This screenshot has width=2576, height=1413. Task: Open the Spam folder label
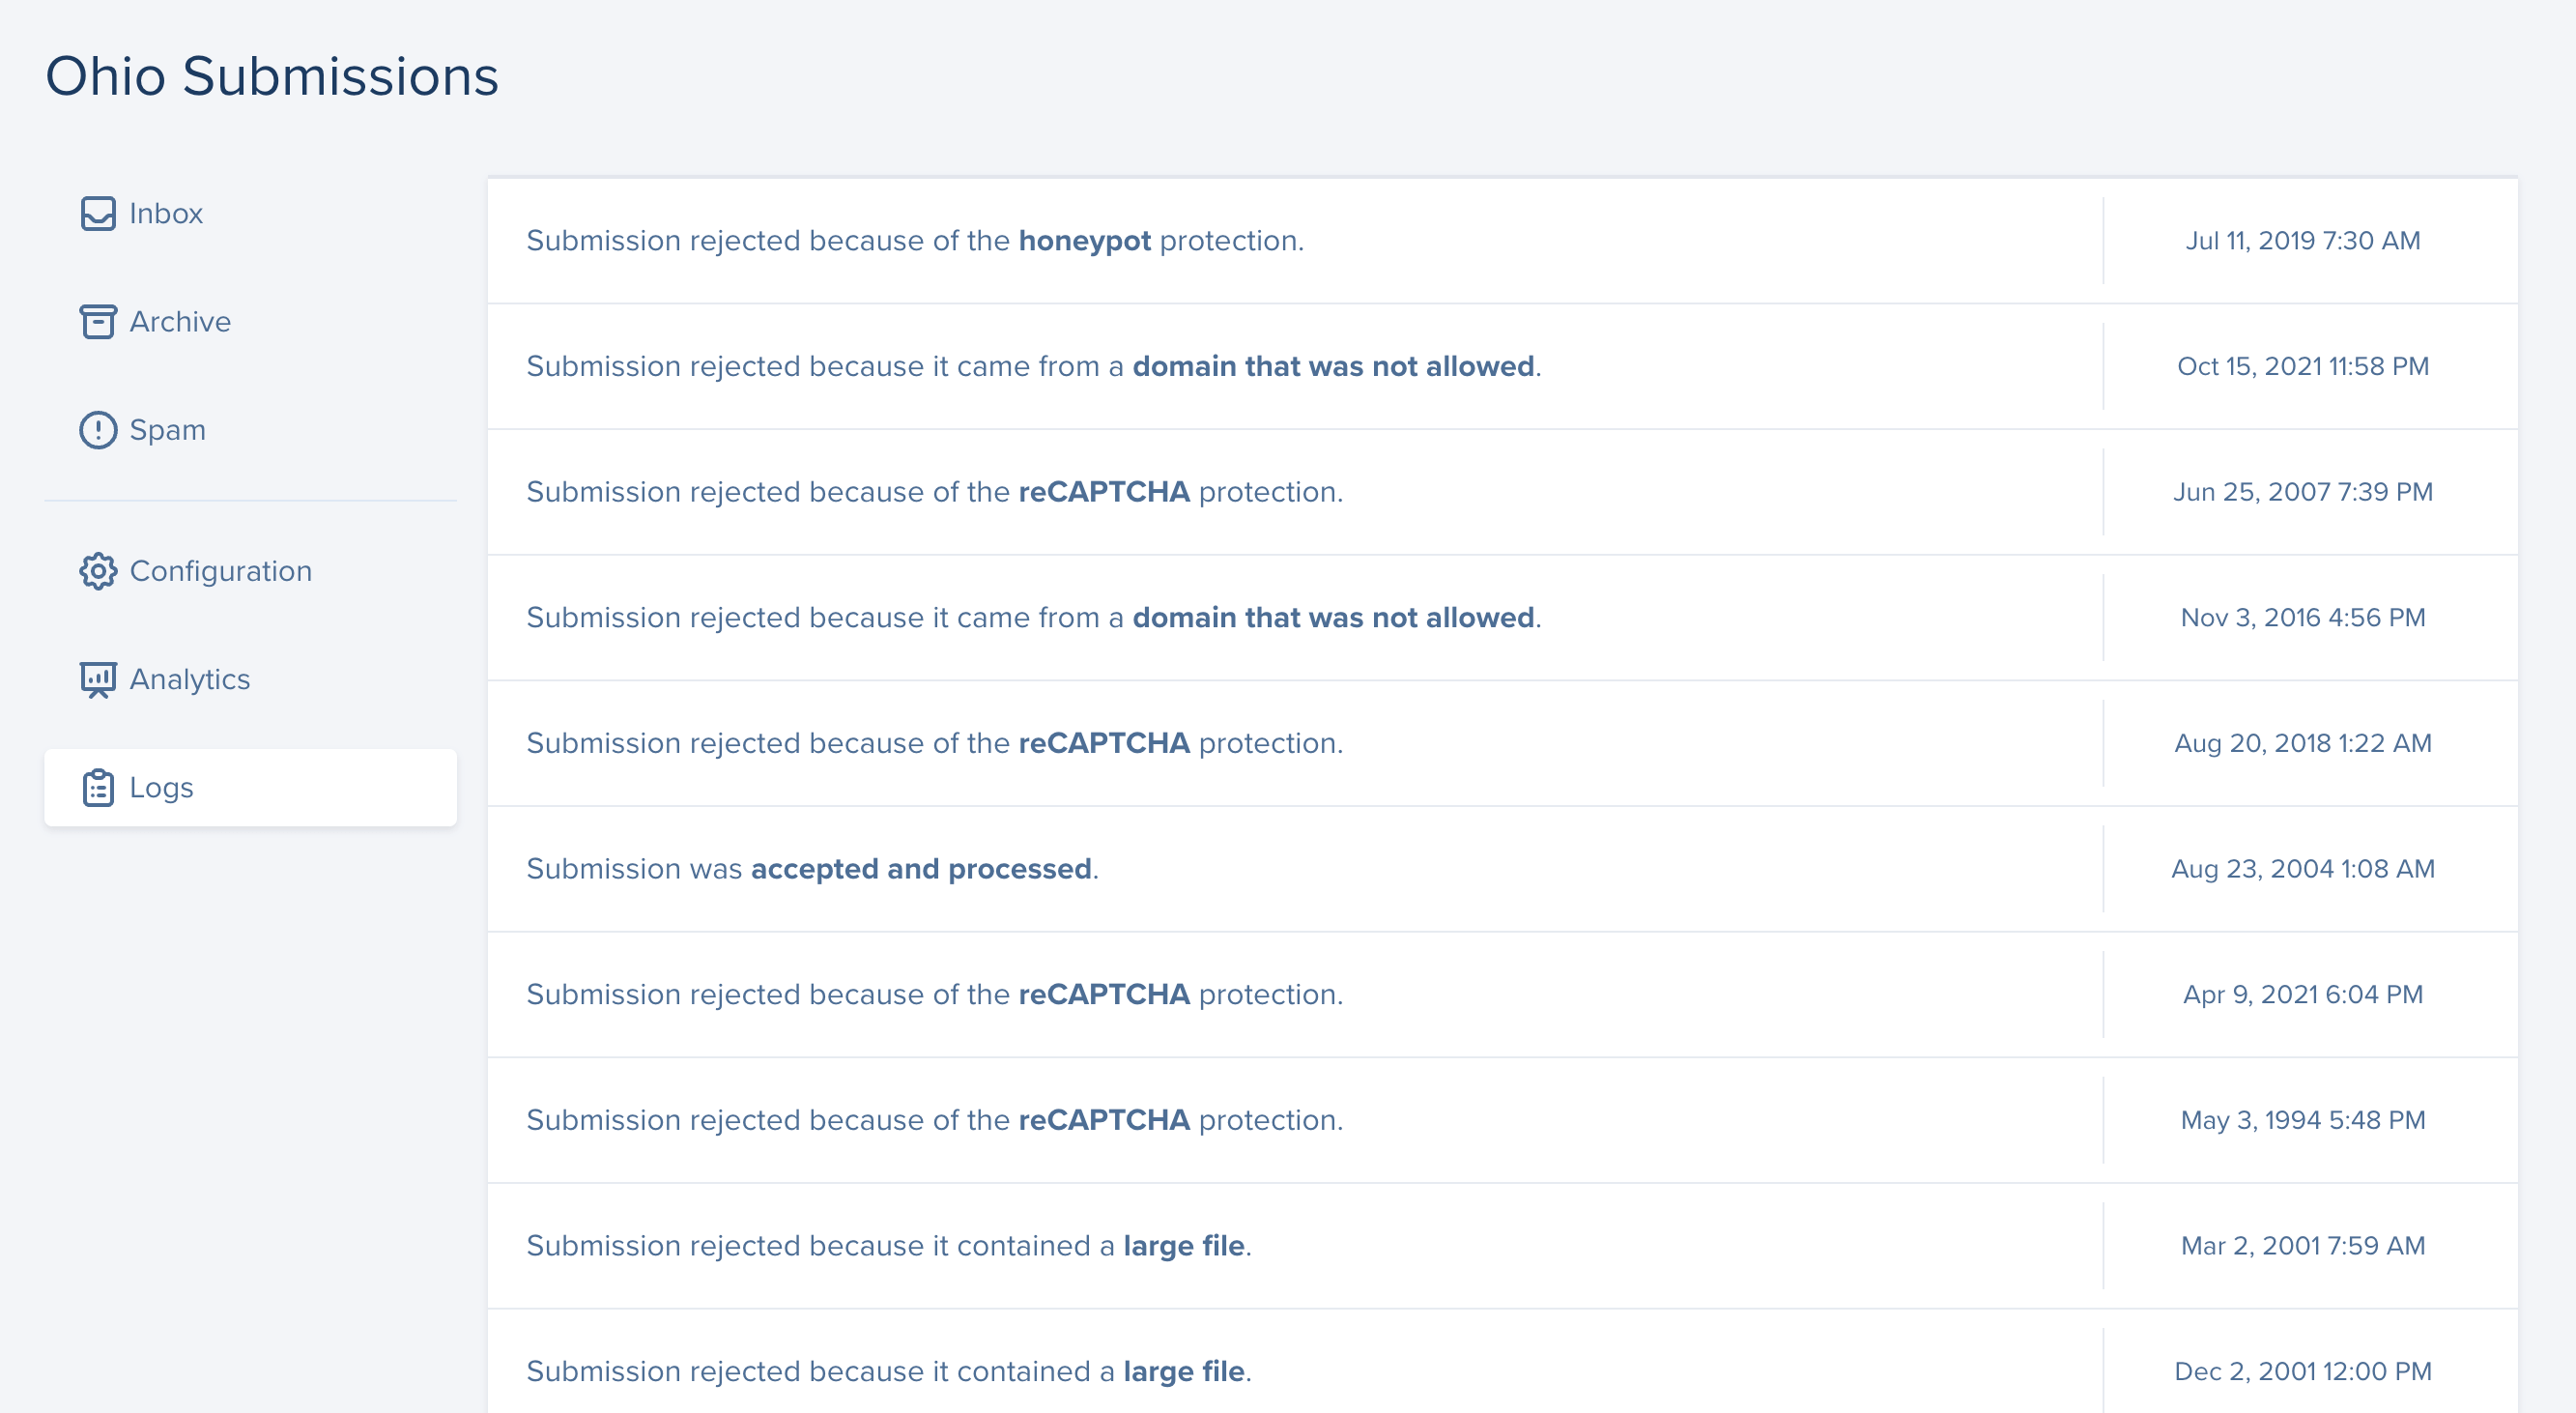click(x=168, y=430)
